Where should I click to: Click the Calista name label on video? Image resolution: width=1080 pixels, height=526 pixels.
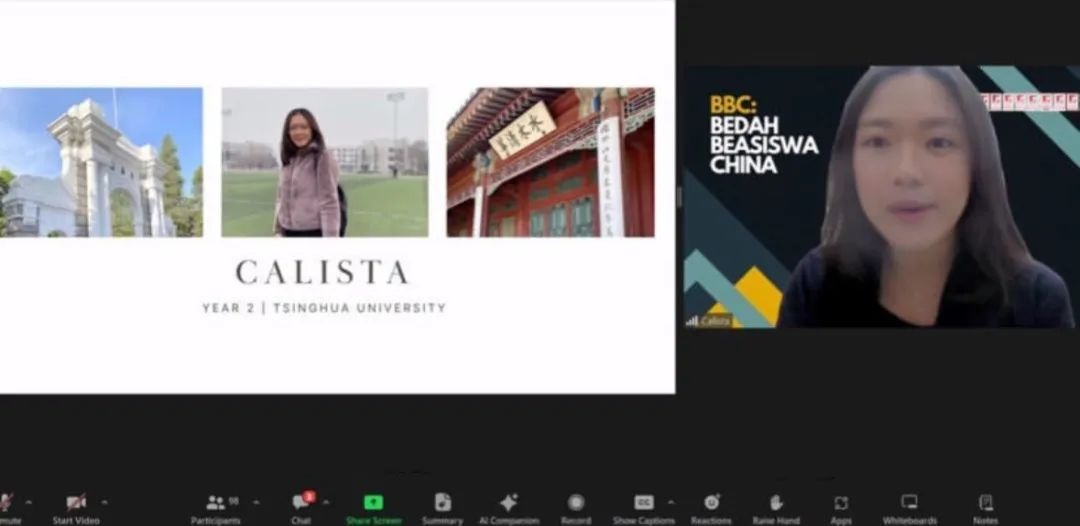pyautogui.click(x=714, y=322)
